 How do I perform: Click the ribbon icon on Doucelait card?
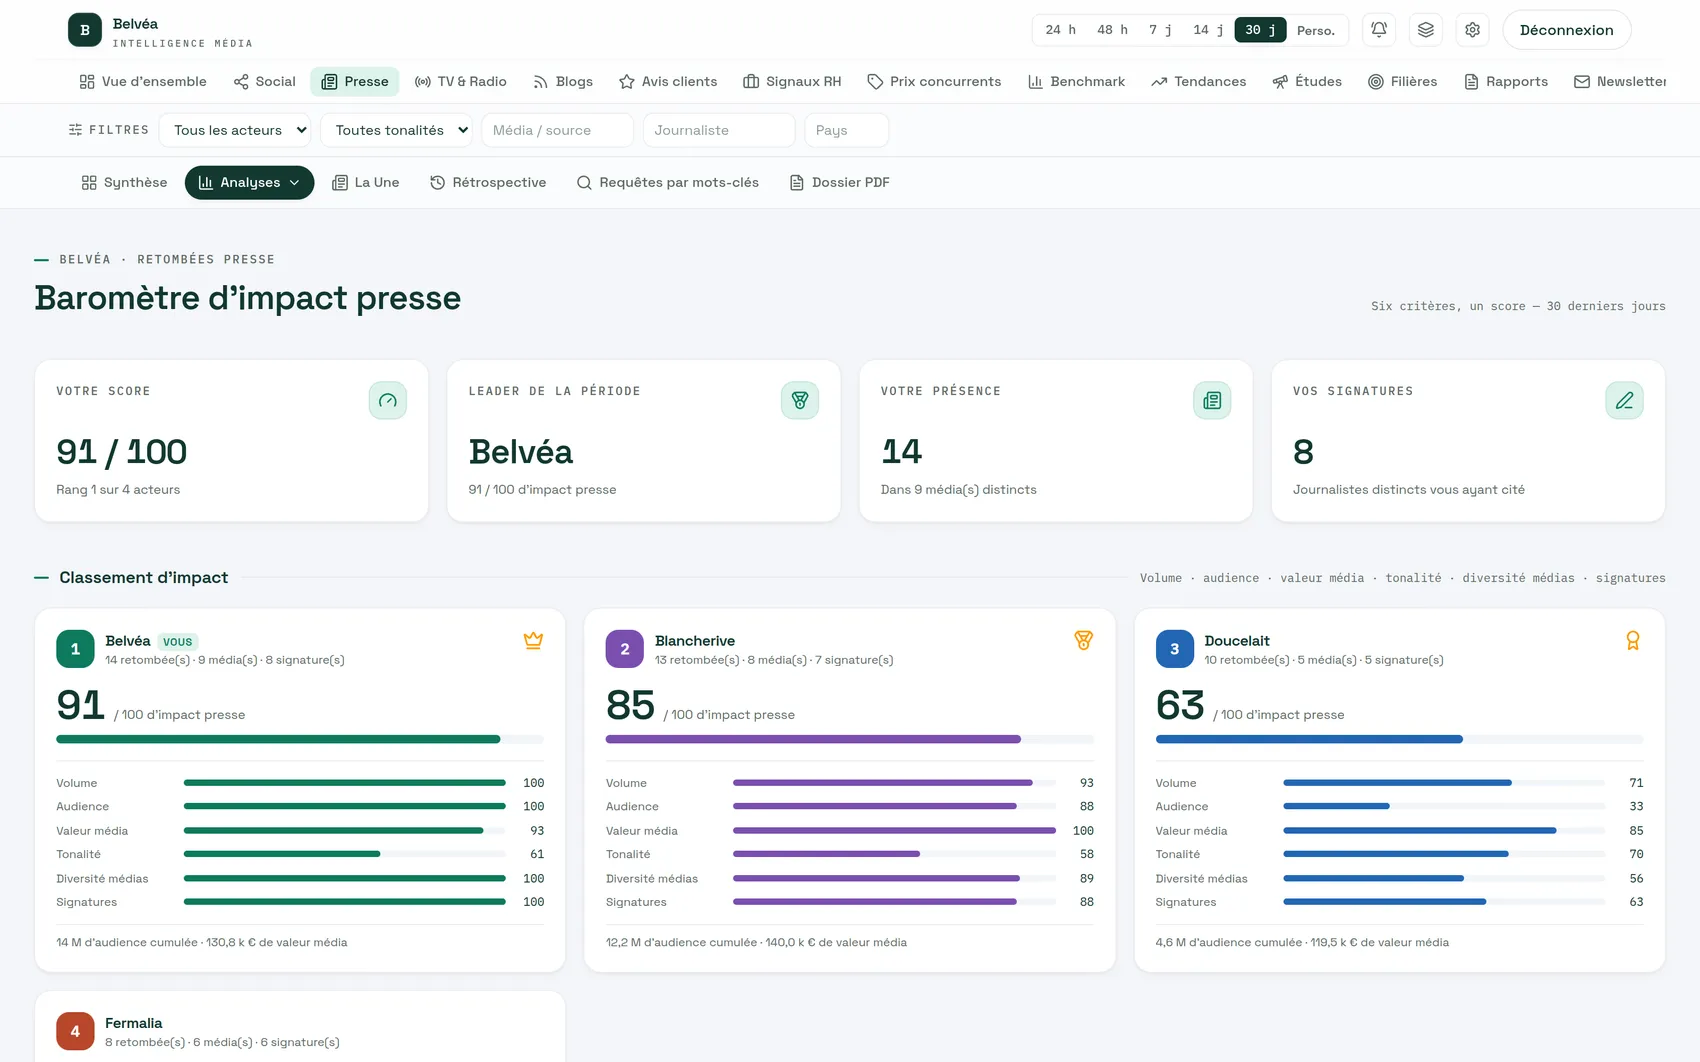[1632, 641]
